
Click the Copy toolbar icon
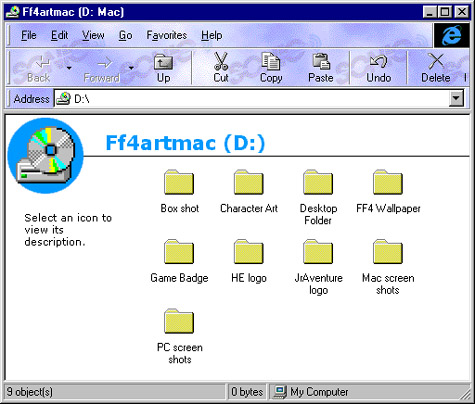(271, 61)
